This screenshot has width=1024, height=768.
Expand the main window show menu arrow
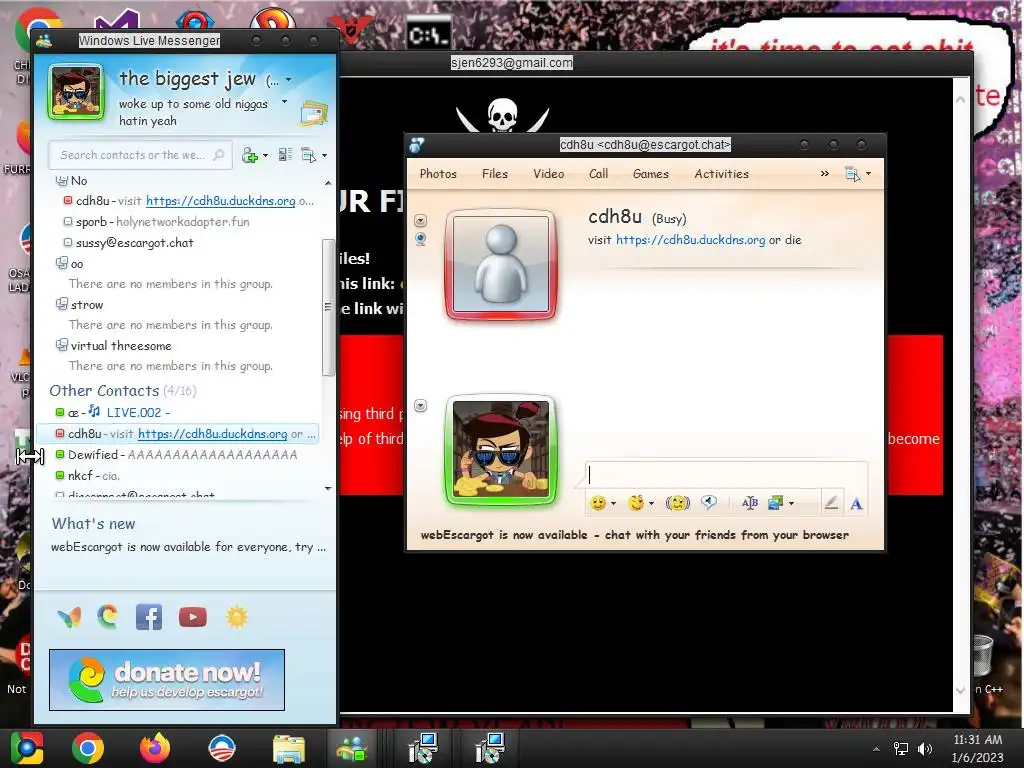point(325,155)
